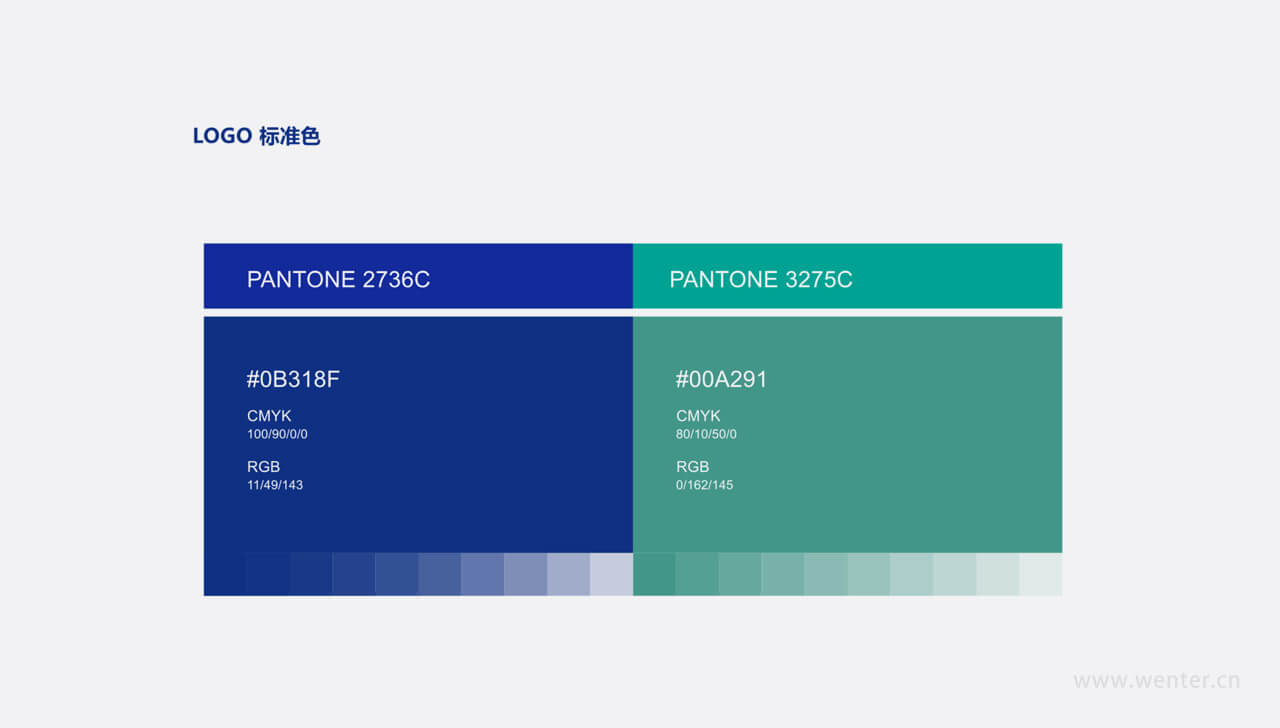Select the #00A291 hex code text

click(x=721, y=380)
